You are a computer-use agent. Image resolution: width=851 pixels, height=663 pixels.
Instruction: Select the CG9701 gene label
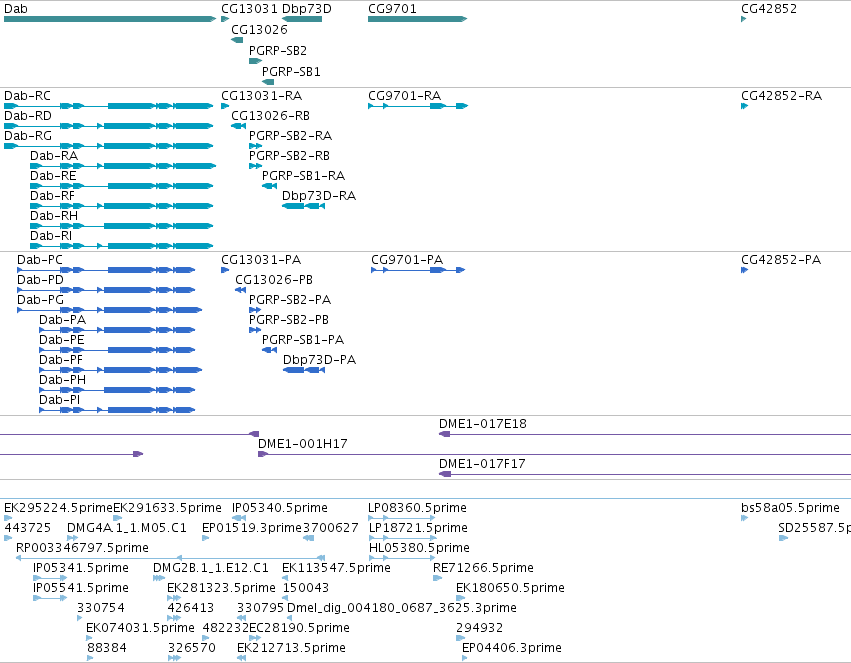392,9
